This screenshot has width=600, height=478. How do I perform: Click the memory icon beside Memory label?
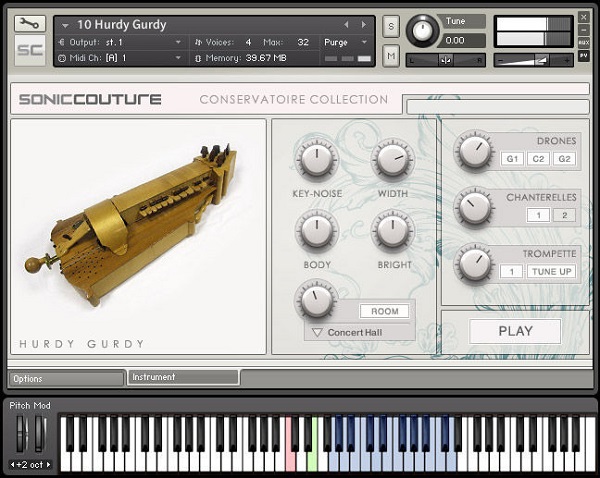click(198, 58)
